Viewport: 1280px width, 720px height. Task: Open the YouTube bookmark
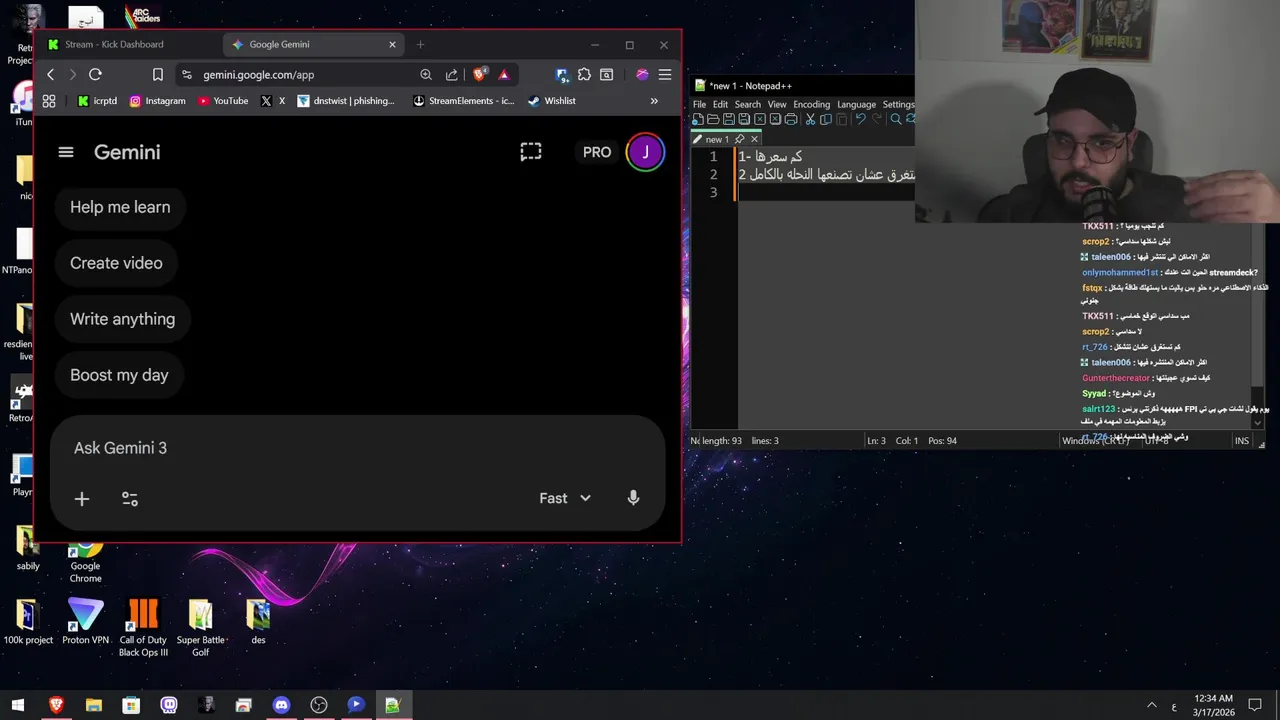point(223,101)
